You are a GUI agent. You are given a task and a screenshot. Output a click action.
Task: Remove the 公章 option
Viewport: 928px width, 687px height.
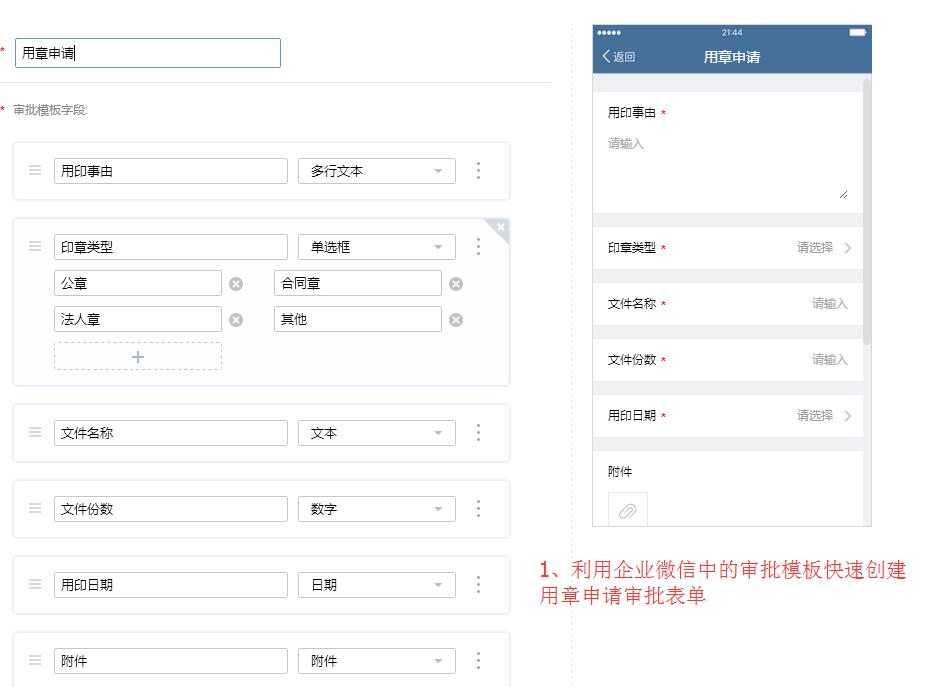point(236,284)
